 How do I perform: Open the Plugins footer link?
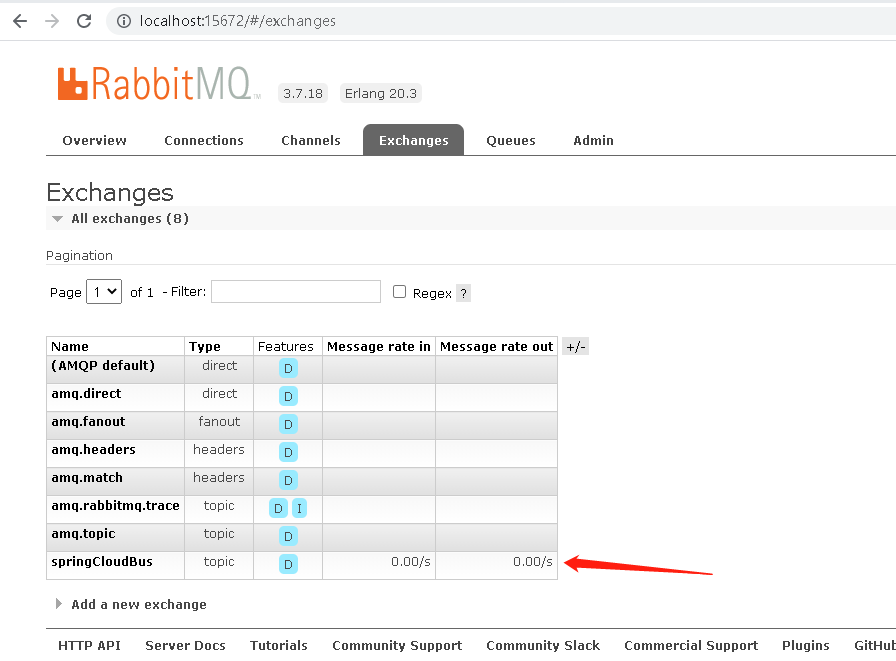pos(806,646)
